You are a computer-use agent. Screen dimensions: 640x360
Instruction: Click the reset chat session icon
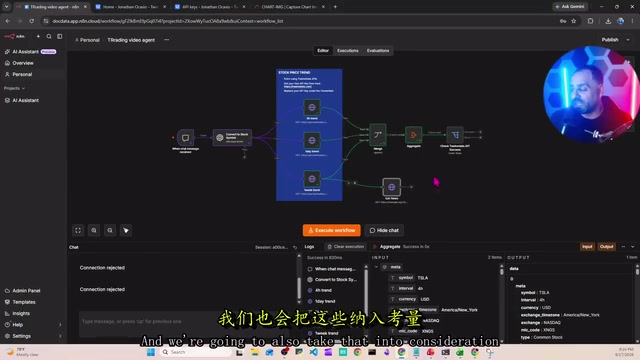tap(295, 247)
